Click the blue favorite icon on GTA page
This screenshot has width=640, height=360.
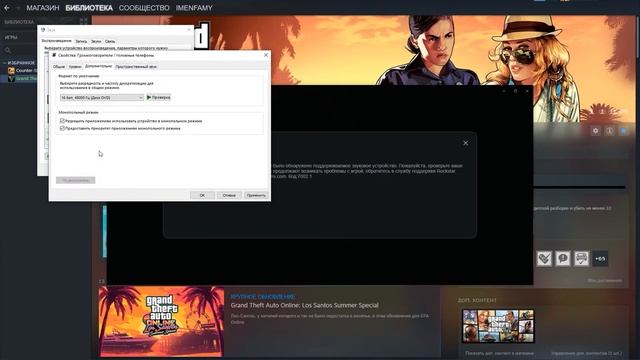(624, 131)
